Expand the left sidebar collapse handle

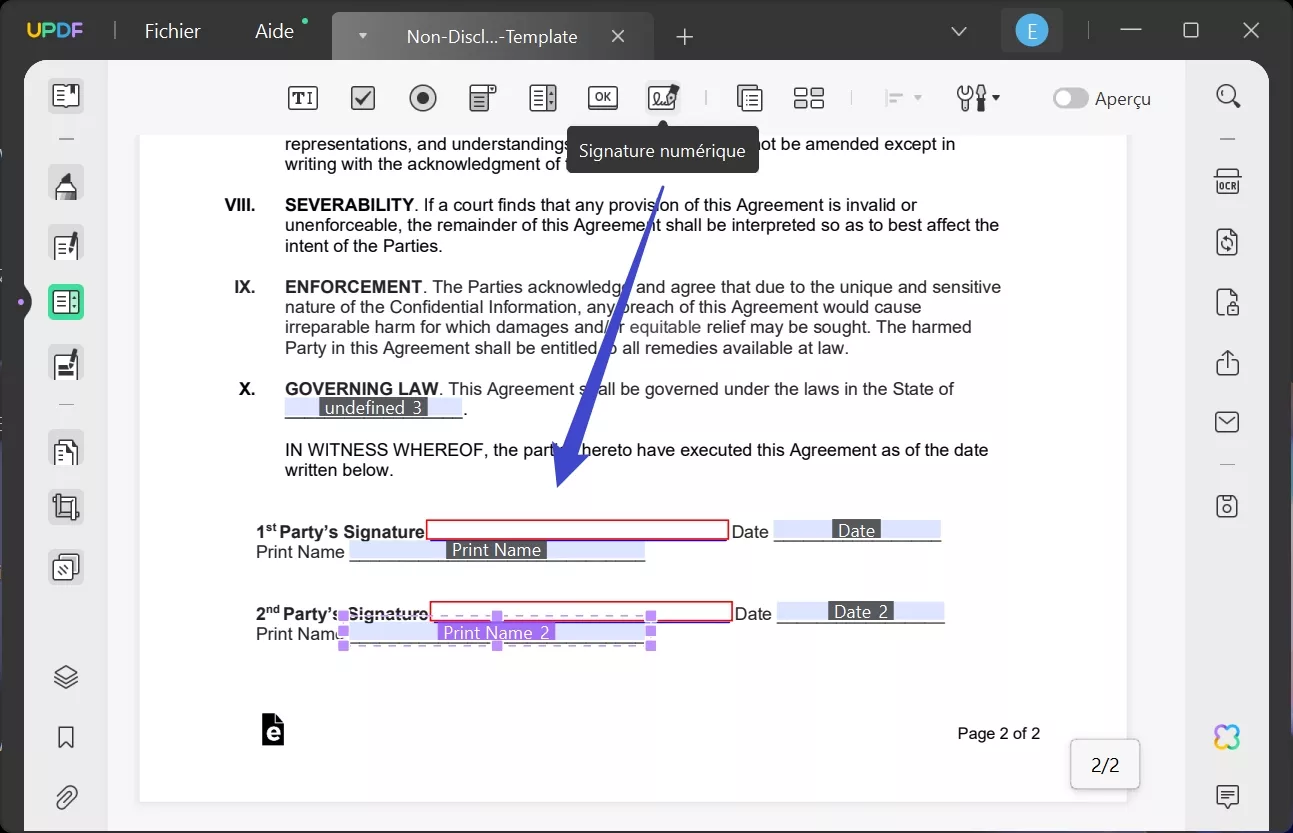click(20, 302)
